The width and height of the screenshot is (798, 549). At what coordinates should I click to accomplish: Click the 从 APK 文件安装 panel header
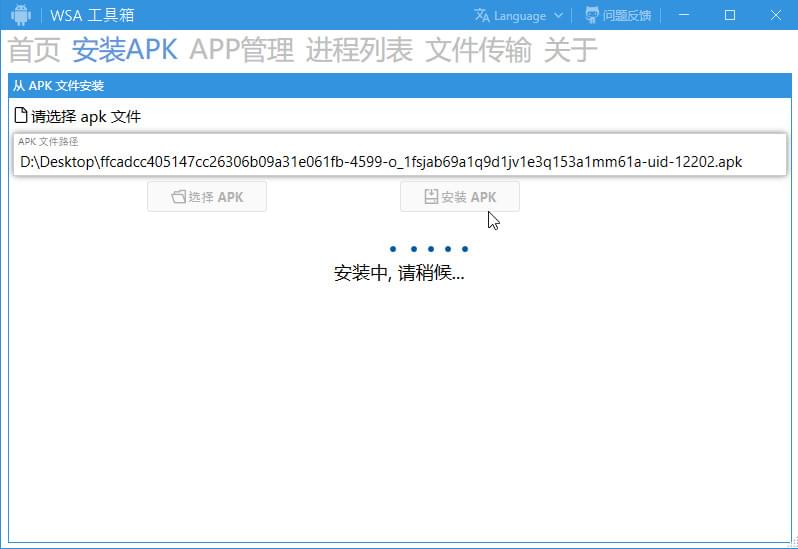[59, 86]
